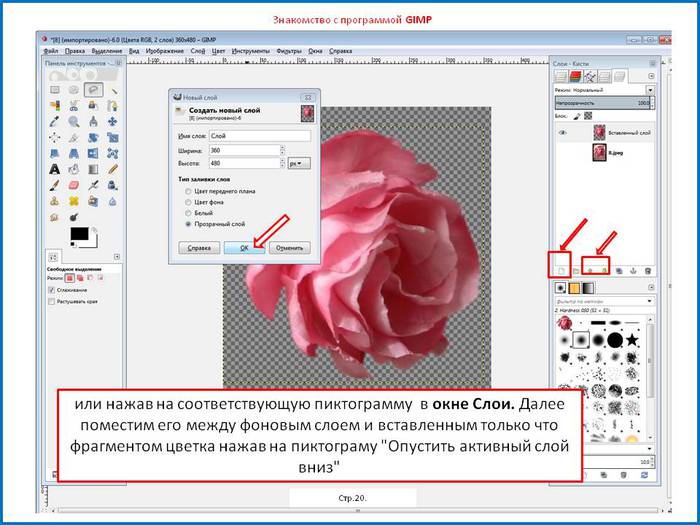Click the Ширина spinner arrows
700x525 pixels.
283,150
